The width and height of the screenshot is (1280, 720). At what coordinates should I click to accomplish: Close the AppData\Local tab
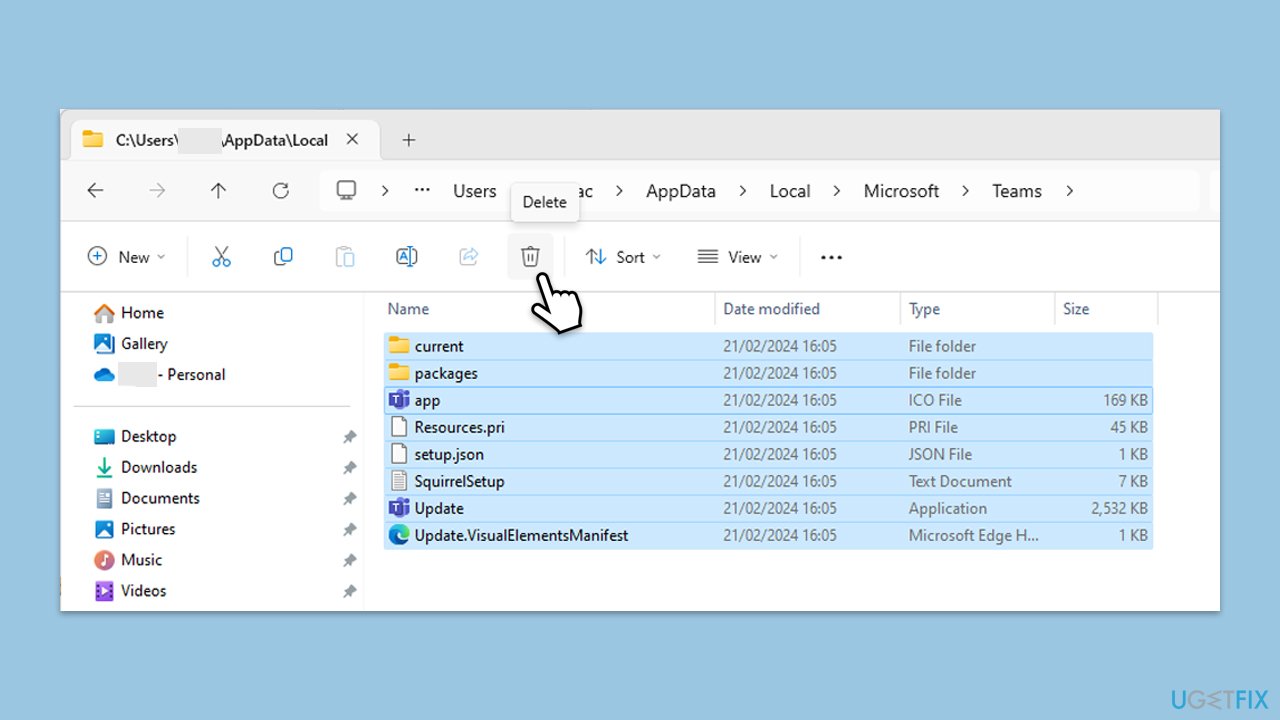pyautogui.click(x=352, y=139)
